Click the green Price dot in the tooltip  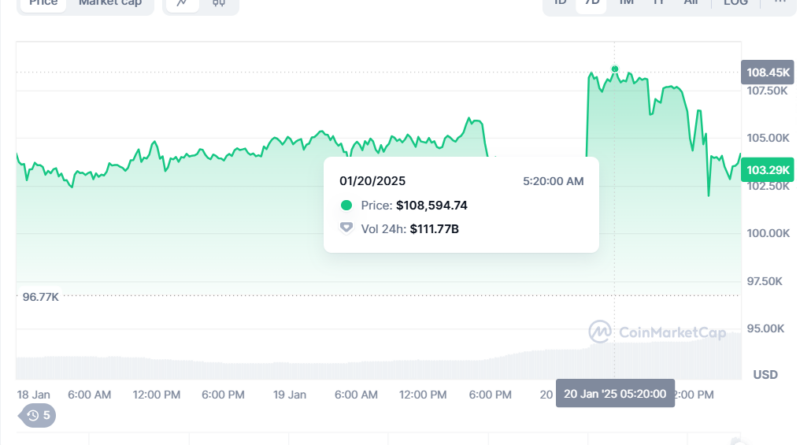click(347, 205)
